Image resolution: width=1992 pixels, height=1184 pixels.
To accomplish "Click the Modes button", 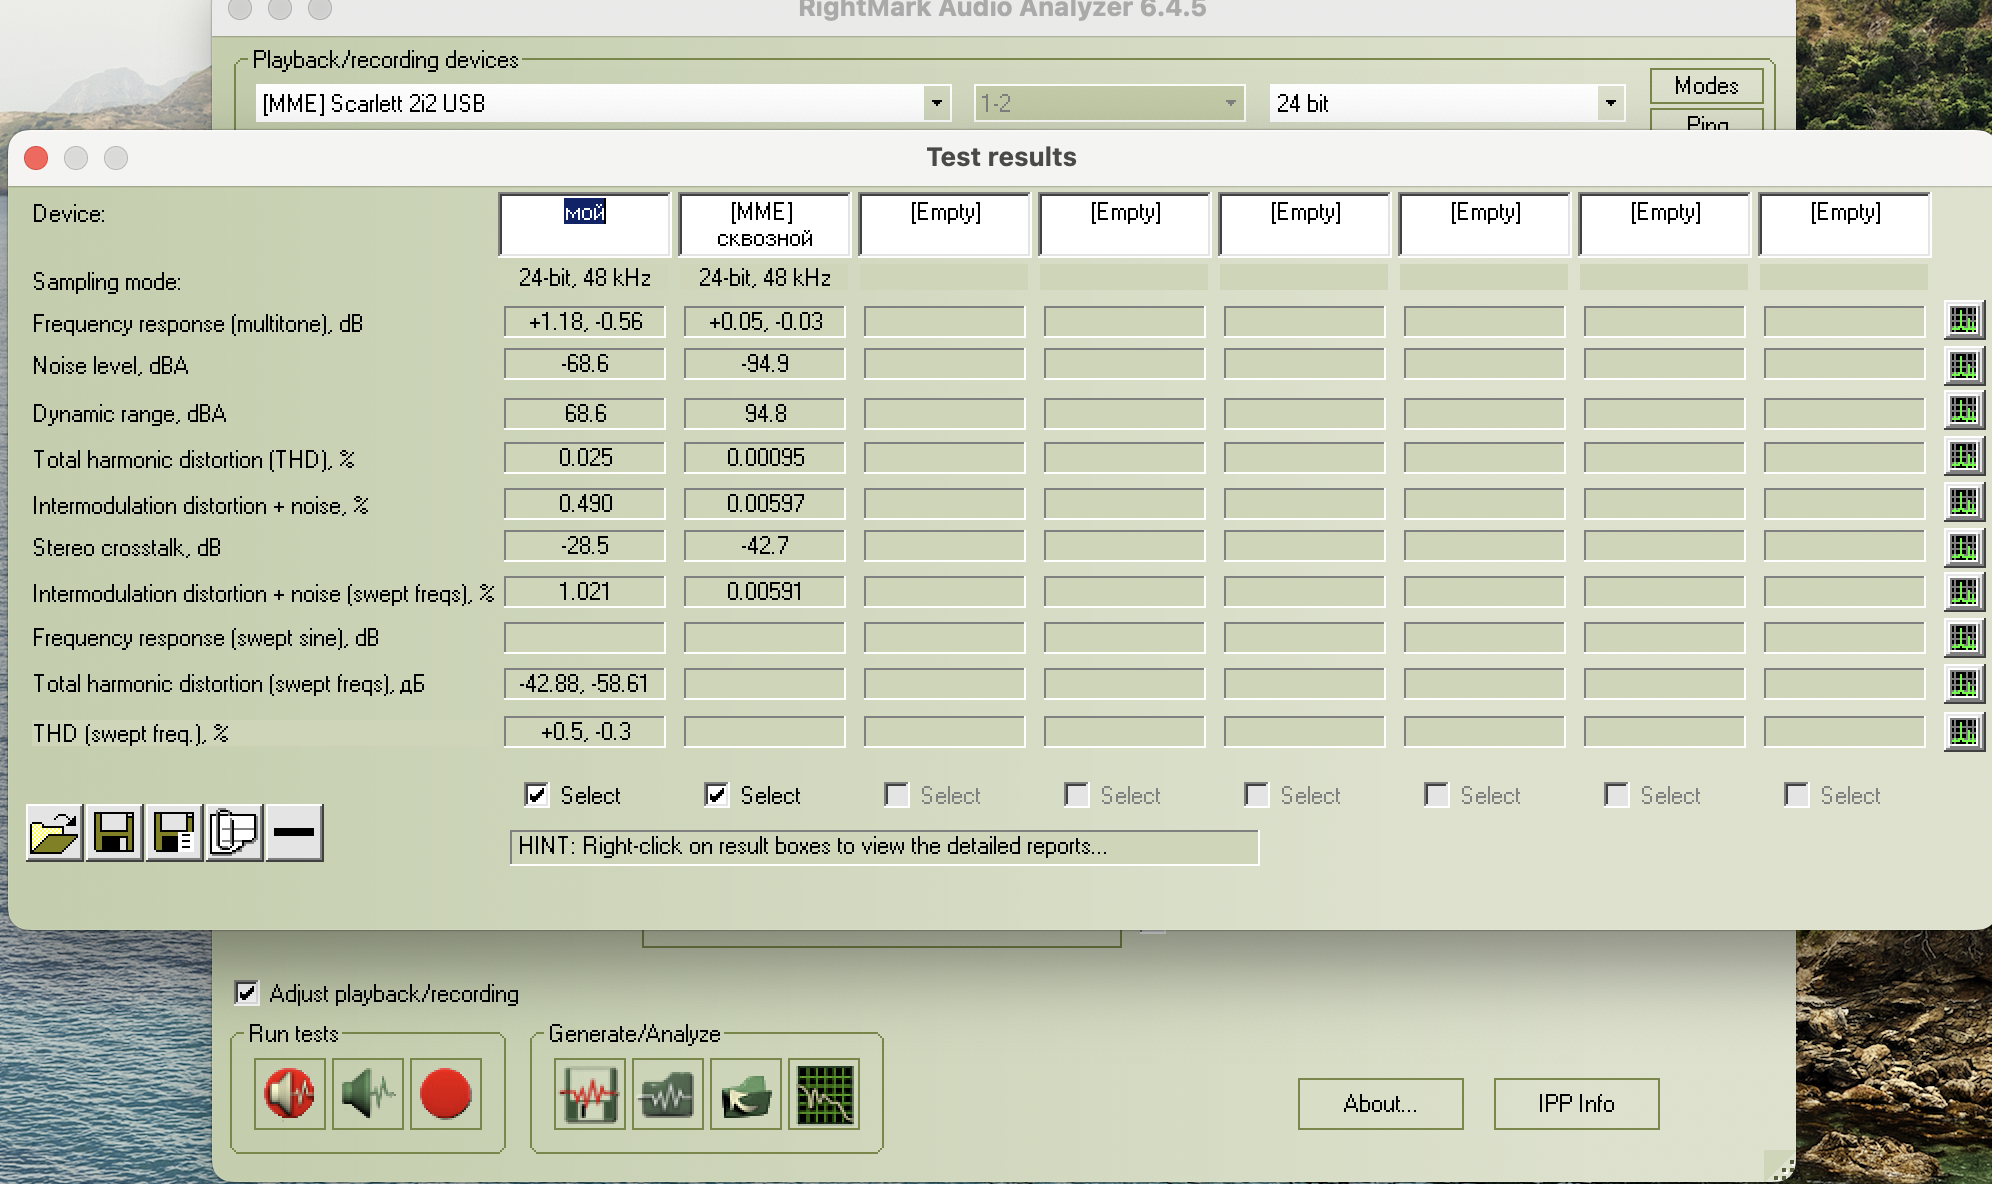I will click(1705, 86).
